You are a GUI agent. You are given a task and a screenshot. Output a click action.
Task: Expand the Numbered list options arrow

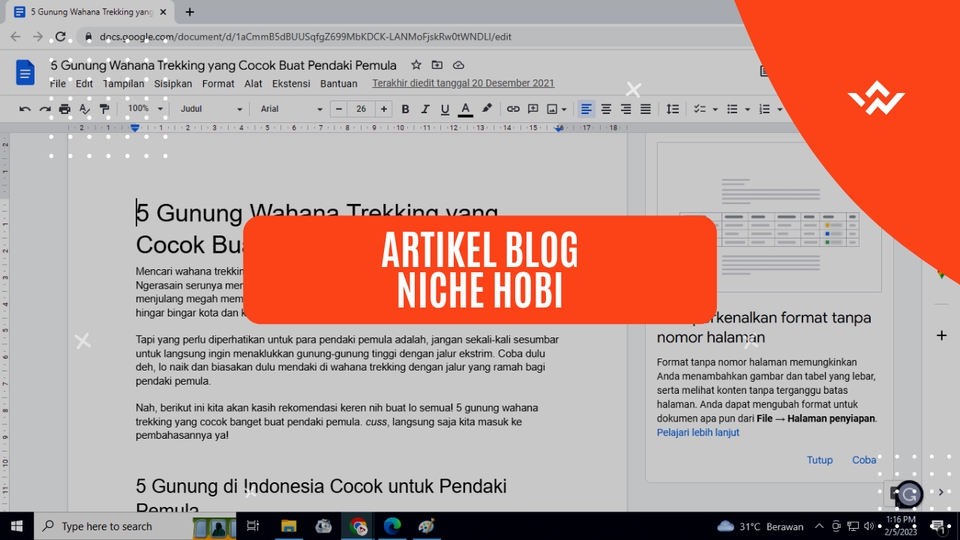tap(780, 110)
